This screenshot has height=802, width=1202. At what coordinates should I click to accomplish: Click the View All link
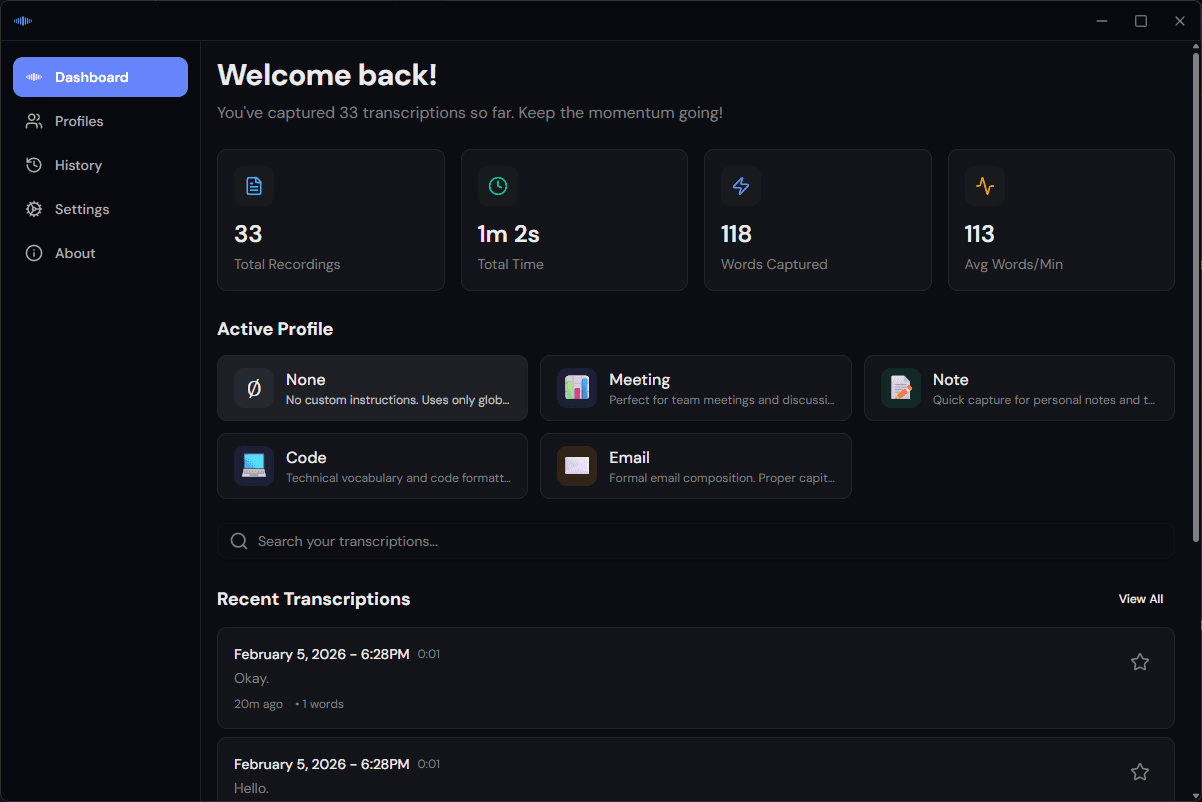pos(1141,598)
